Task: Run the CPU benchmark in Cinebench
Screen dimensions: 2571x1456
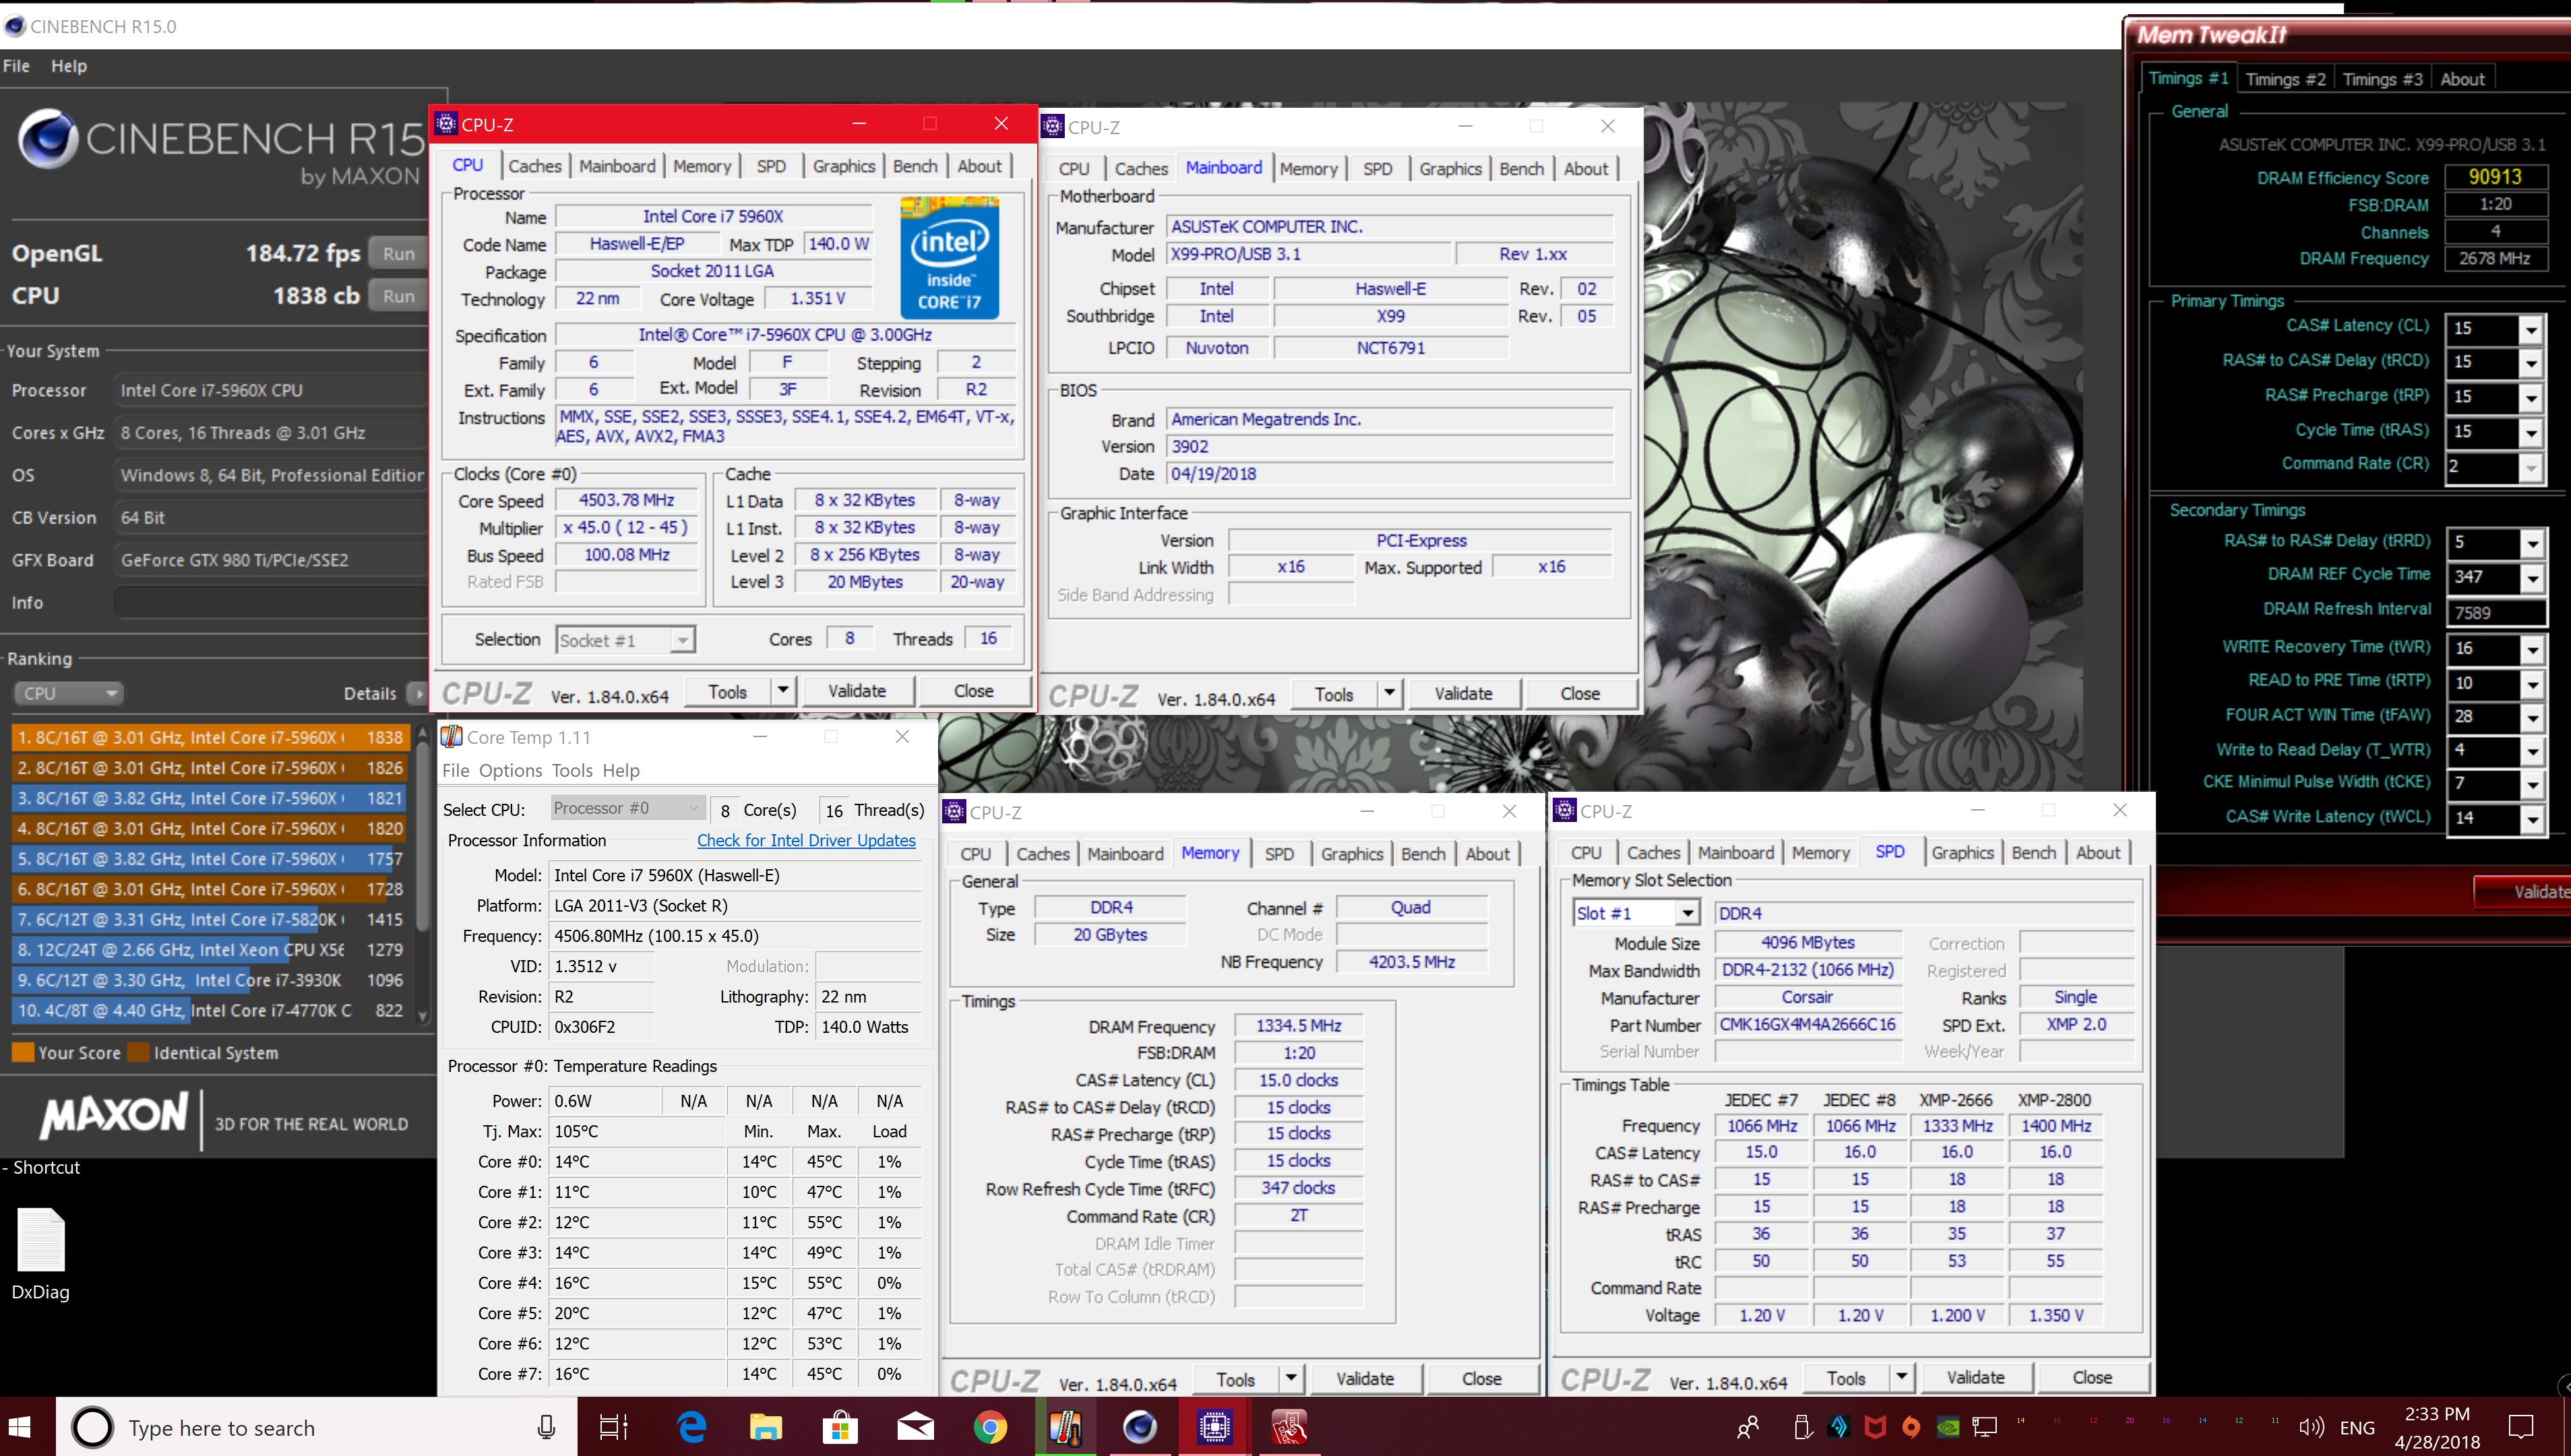Action: 399,296
